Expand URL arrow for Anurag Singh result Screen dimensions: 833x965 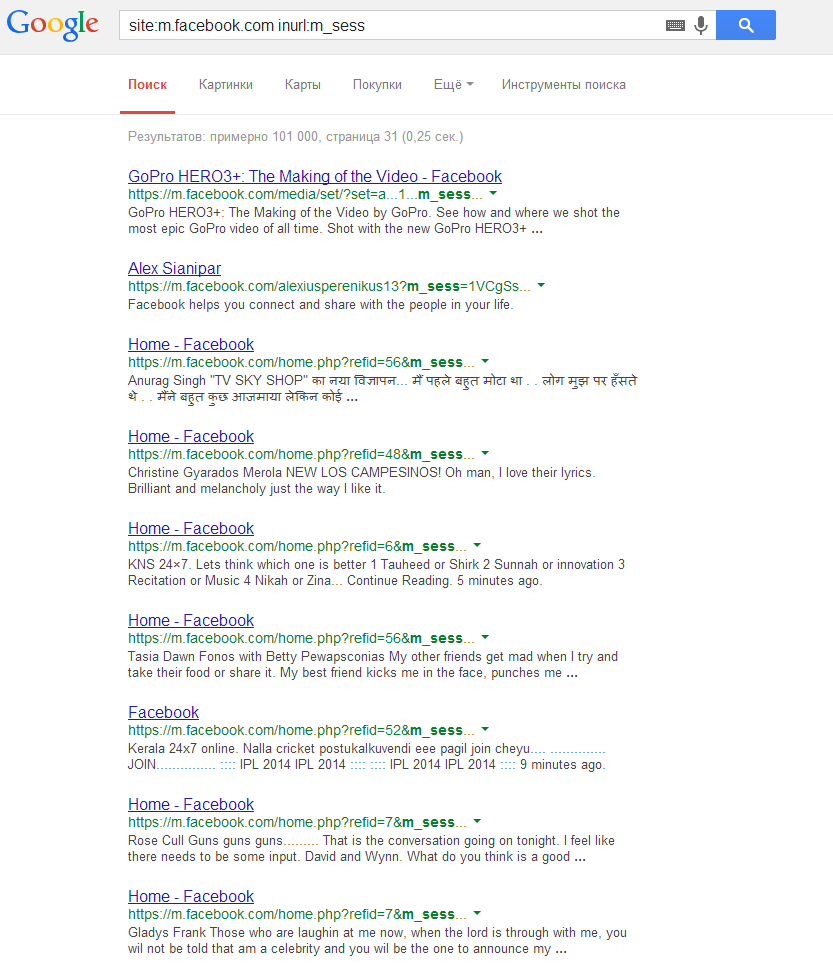[485, 361]
